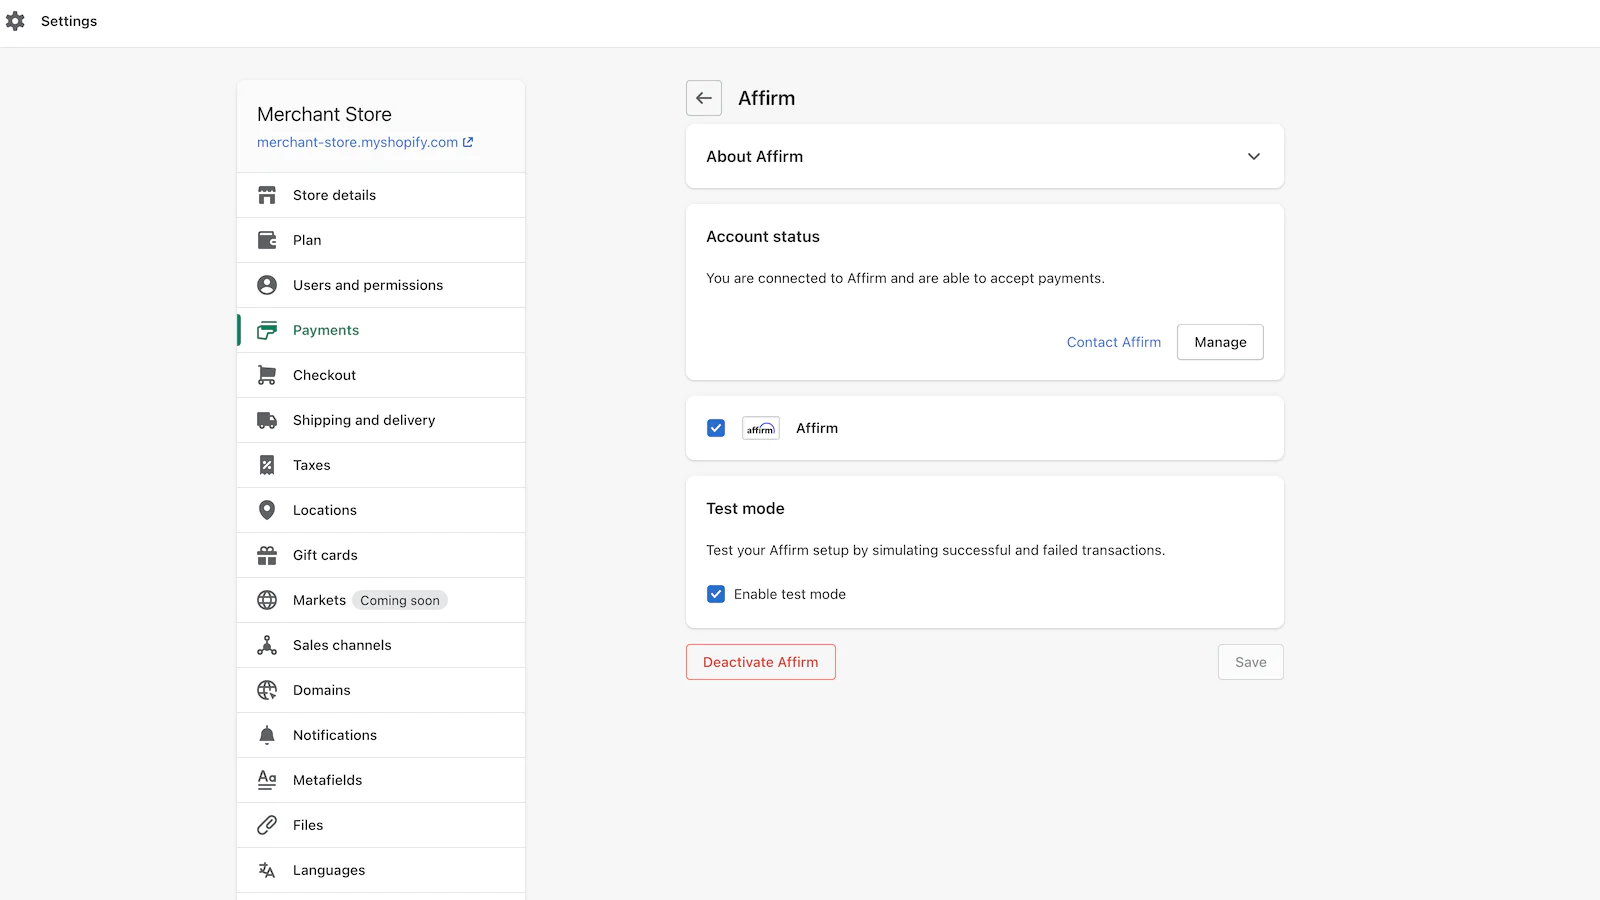Click the Manage button
This screenshot has height=900, width=1600.
point(1220,342)
